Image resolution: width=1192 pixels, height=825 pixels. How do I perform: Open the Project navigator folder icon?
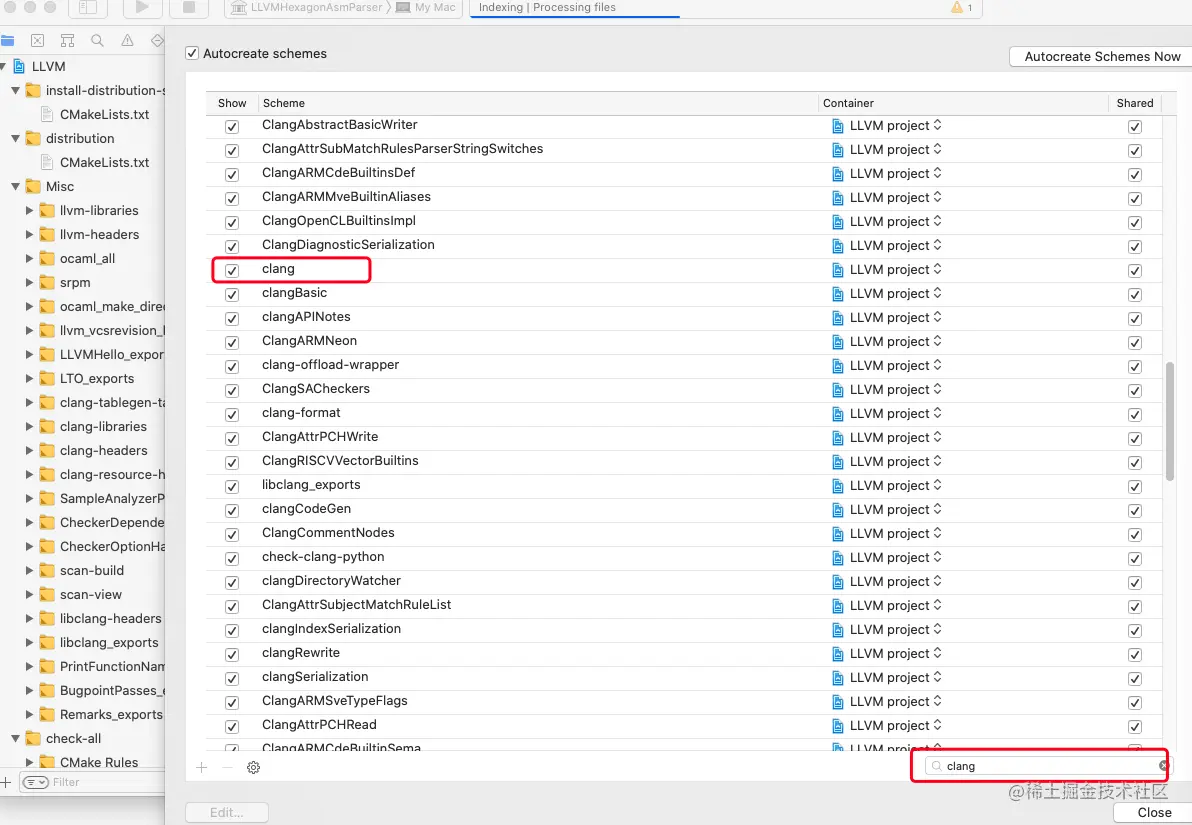(x=8, y=40)
